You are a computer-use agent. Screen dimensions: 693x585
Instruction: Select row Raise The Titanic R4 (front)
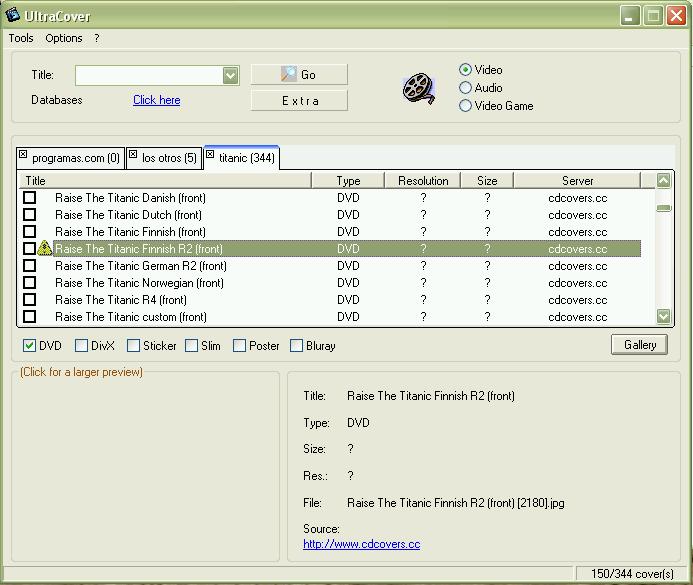(330, 300)
